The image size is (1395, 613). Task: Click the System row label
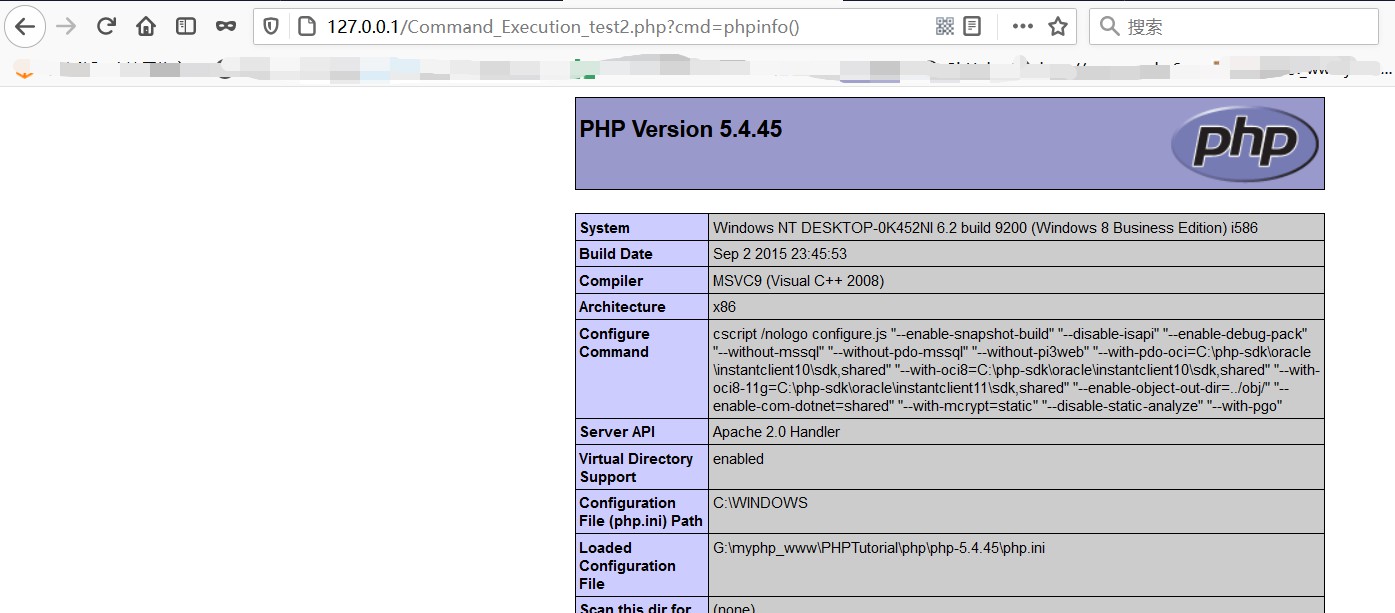pyautogui.click(x=605, y=228)
